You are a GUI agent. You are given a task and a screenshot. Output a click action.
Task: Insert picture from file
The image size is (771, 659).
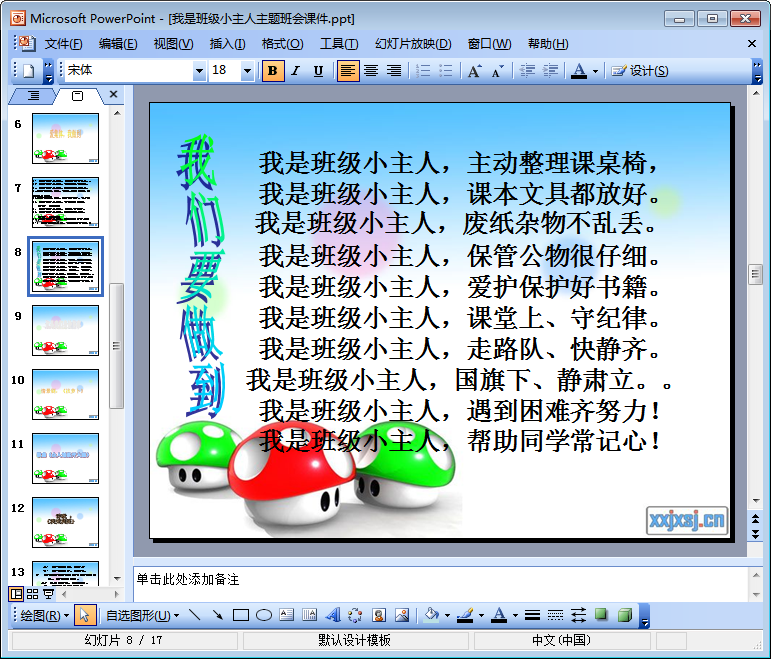pos(402,615)
